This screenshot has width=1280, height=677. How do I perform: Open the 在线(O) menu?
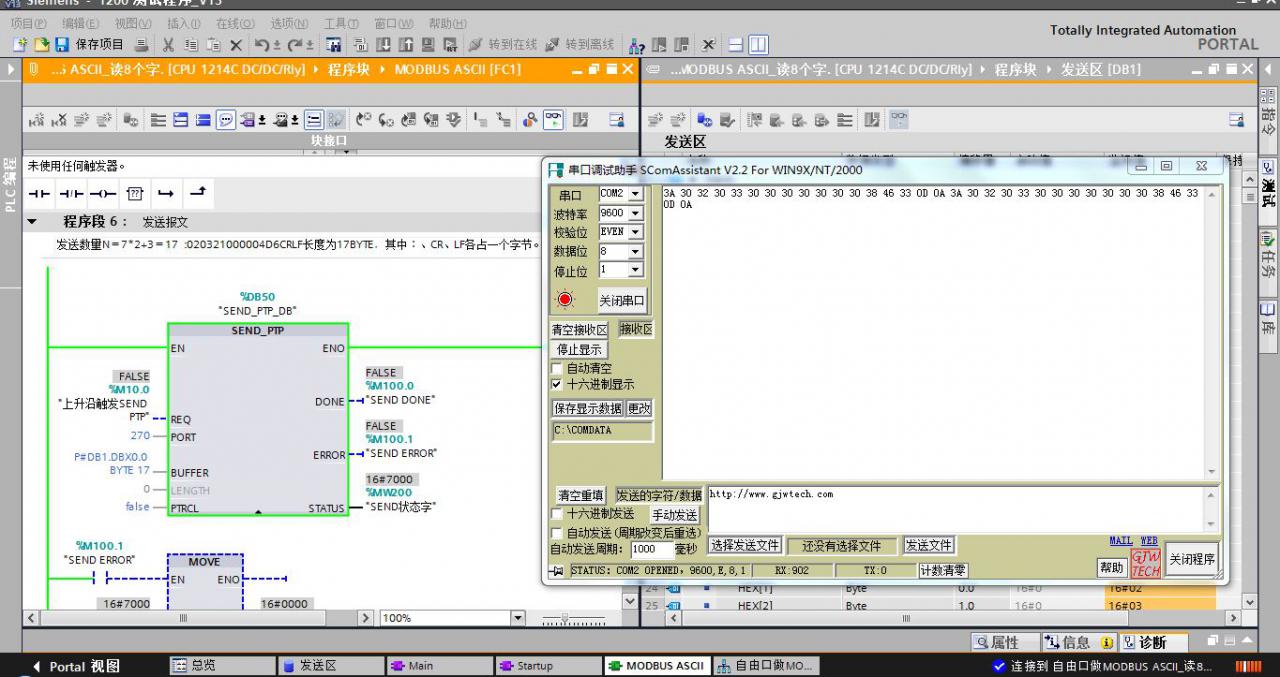235,23
